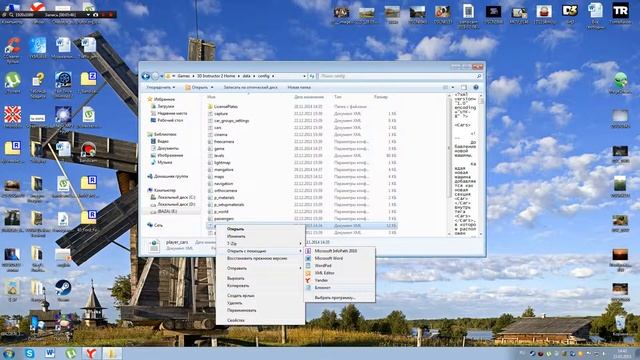The height and width of the screenshot is (360, 640).
Task: Select the capture file
Action: pyautogui.click(x=221, y=113)
